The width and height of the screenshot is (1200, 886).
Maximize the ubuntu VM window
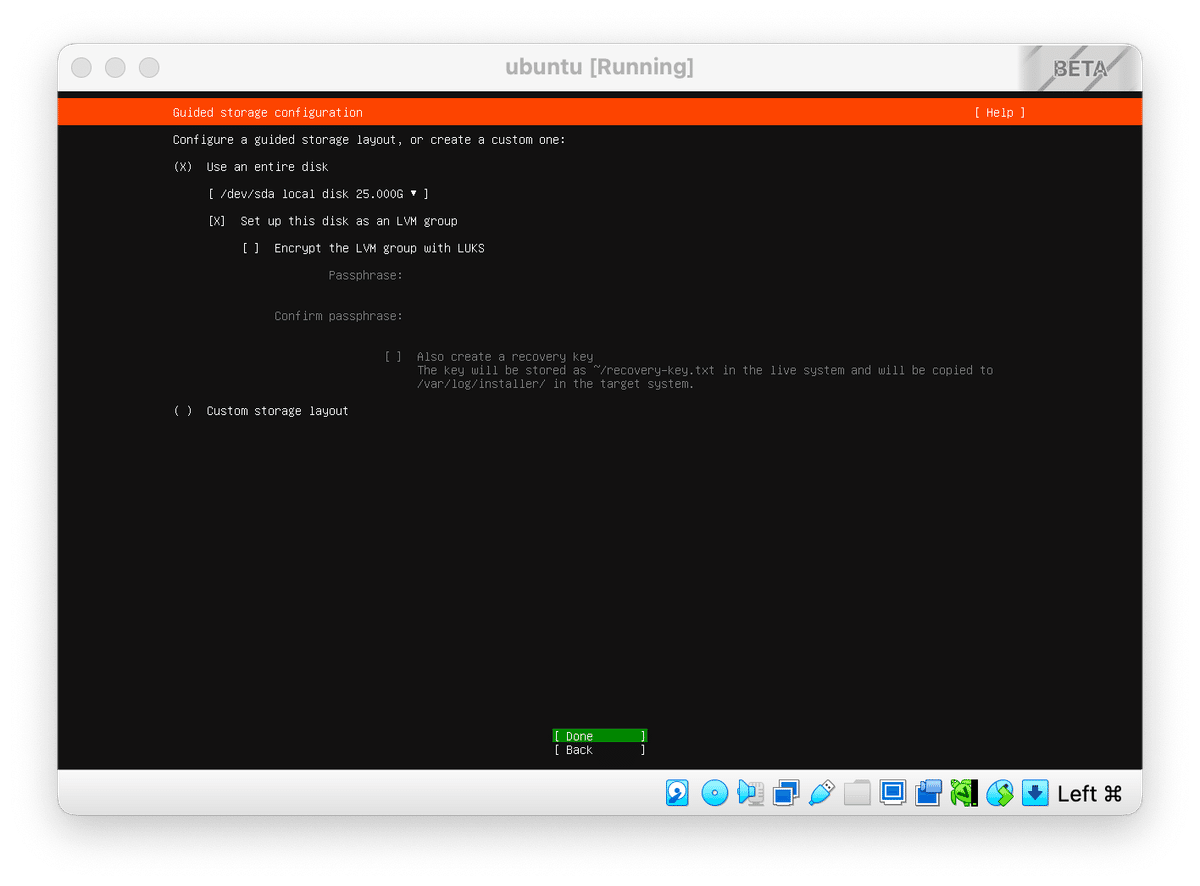149,67
